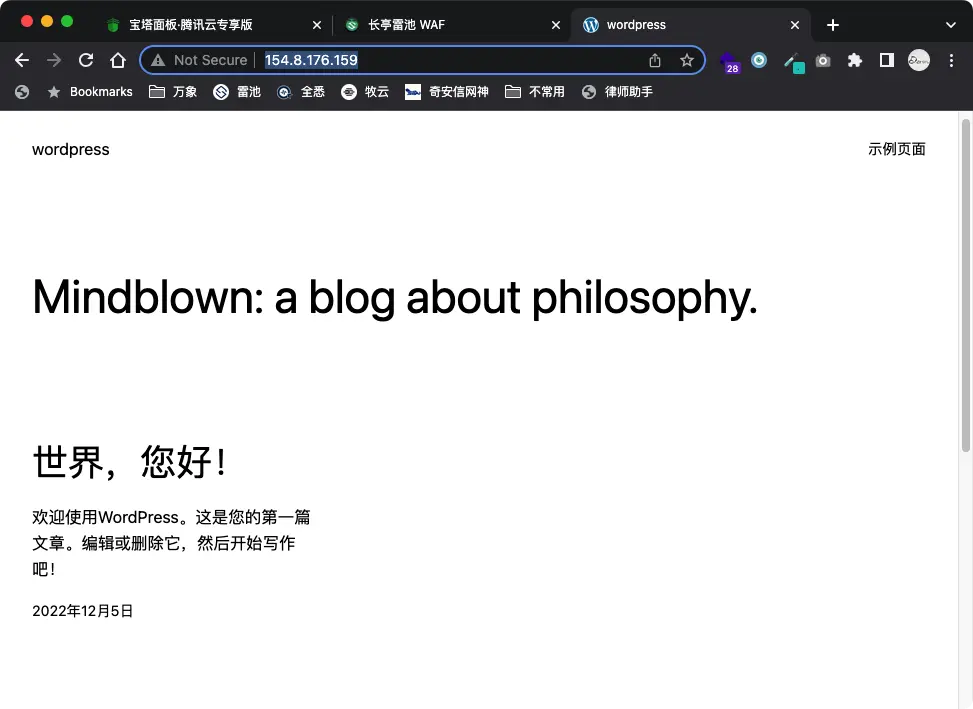This screenshot has width=973, height=709.
Task: Click the camera screenshot extension
Action: [823, 60]
